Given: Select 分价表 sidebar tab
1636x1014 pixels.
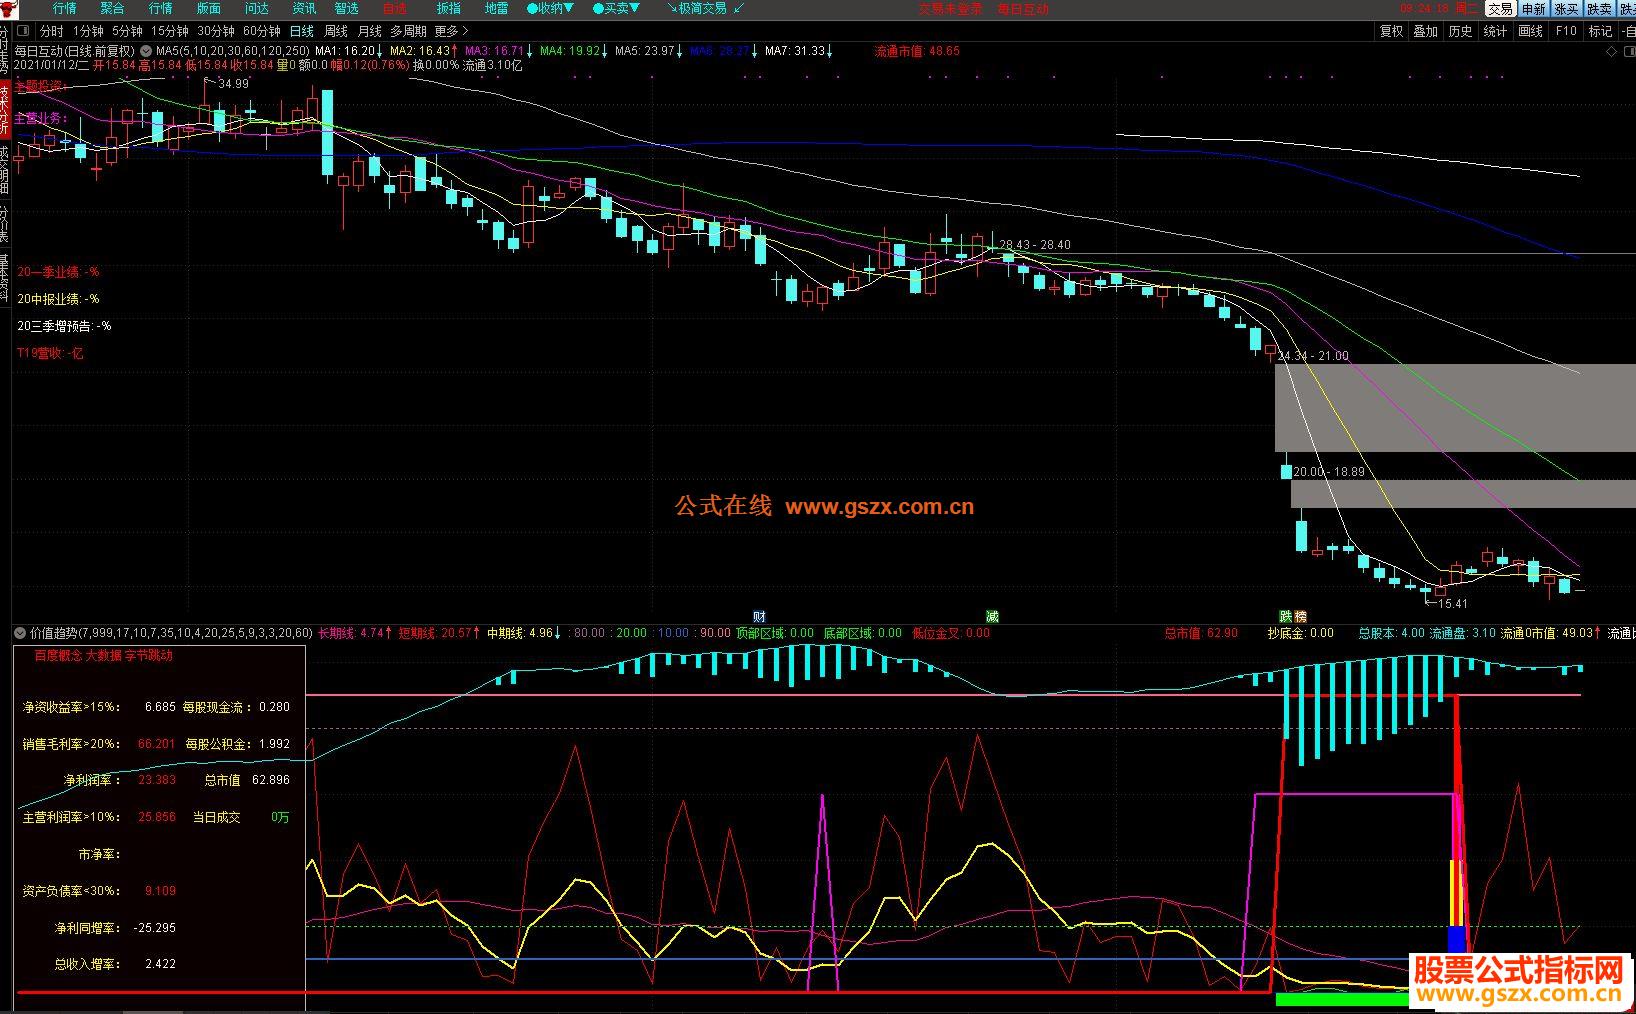Looking at the screenshot, I should (x=5, y=225).
